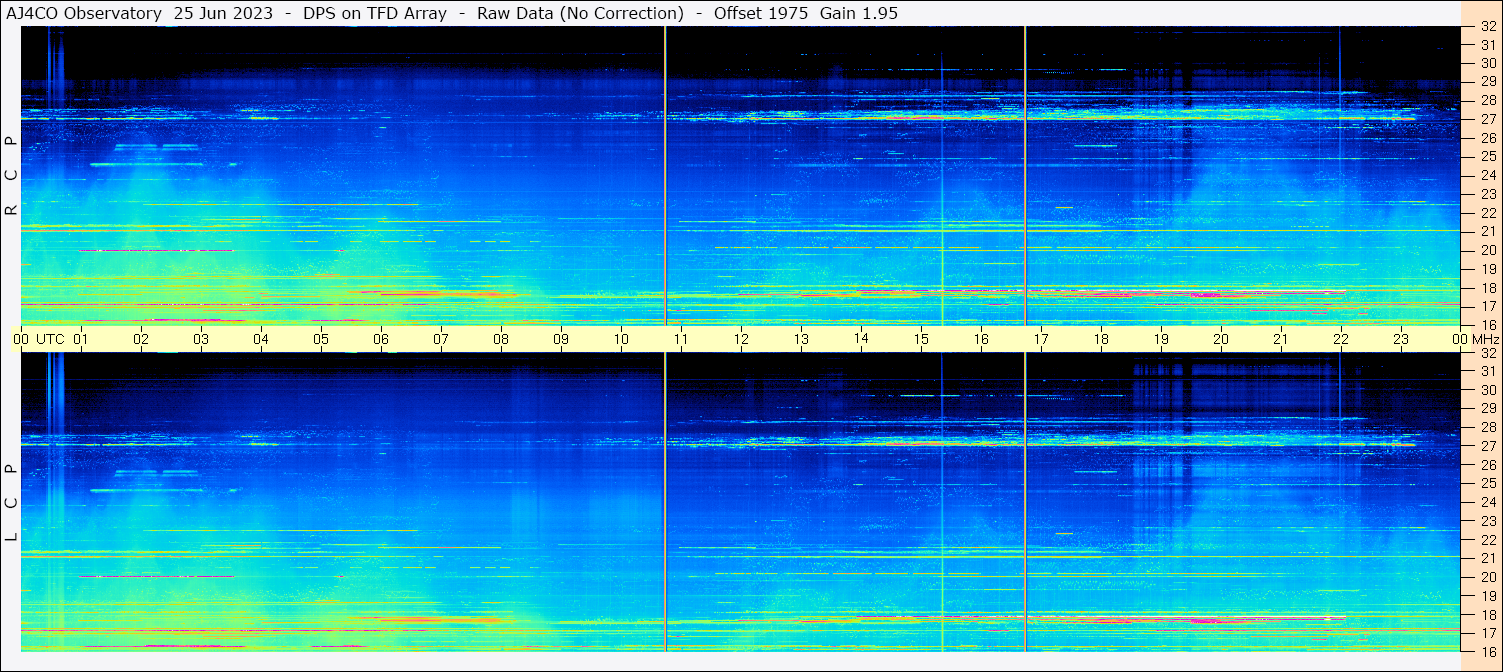
Task: Click the "02" hour tick on time axis
Action: coord(141,339)
